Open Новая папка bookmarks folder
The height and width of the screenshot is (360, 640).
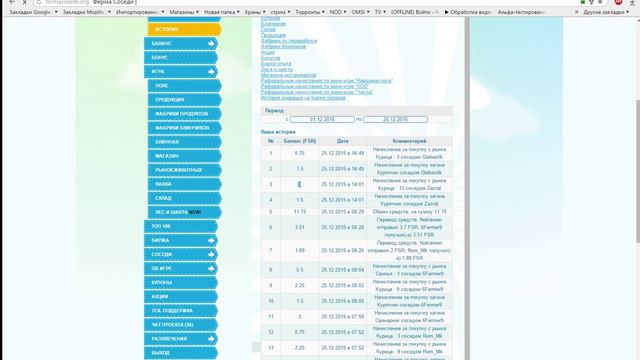tap(222, 12)
